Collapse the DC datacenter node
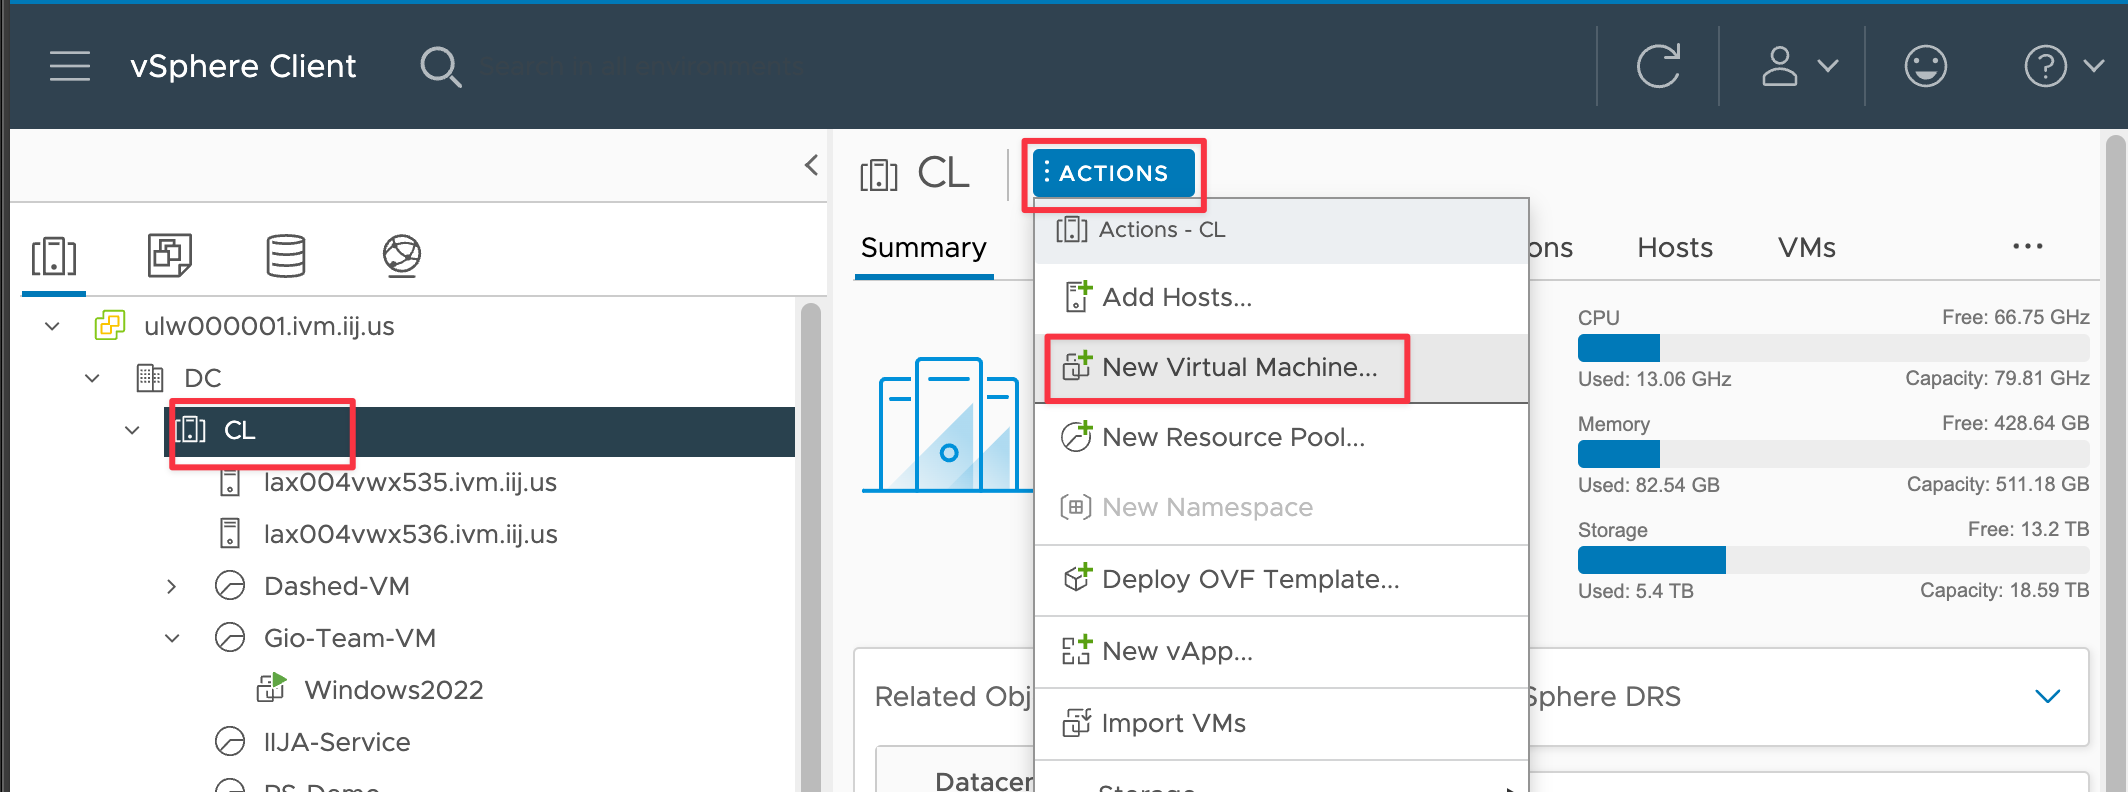This screenshot has width=2128, height=792. [x=93, y=378]
